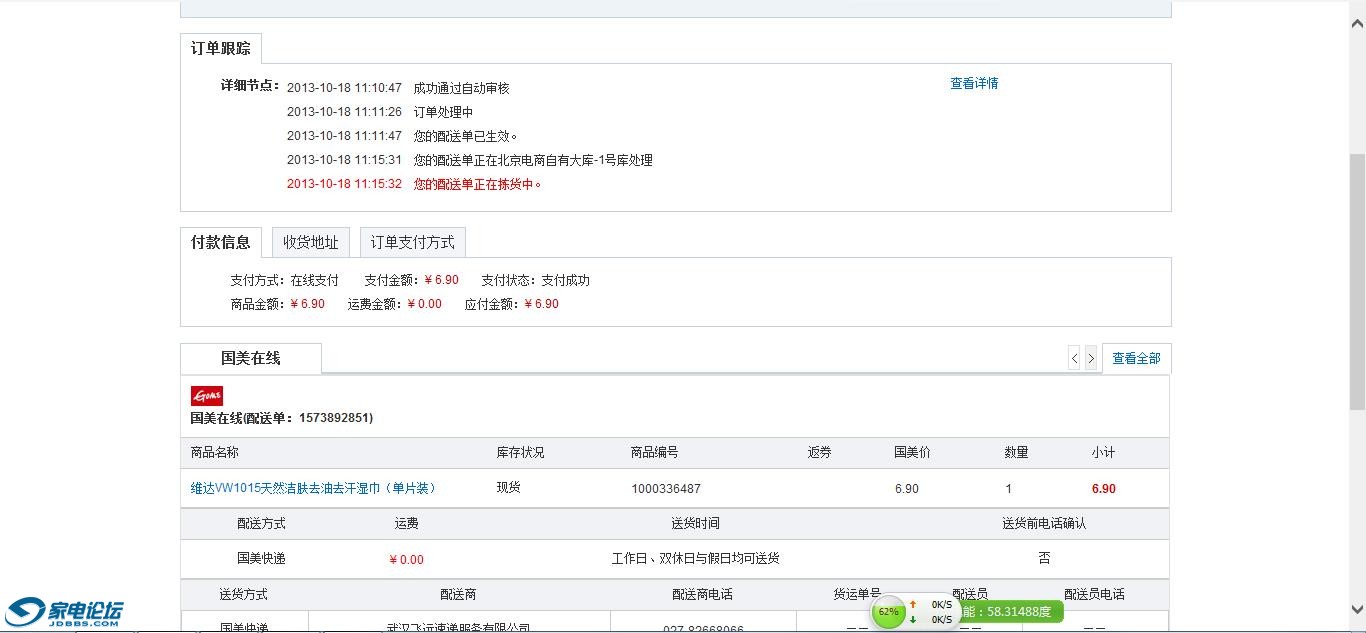Click the 支付金额 value ¥6.90

click(x=442, y=280)
